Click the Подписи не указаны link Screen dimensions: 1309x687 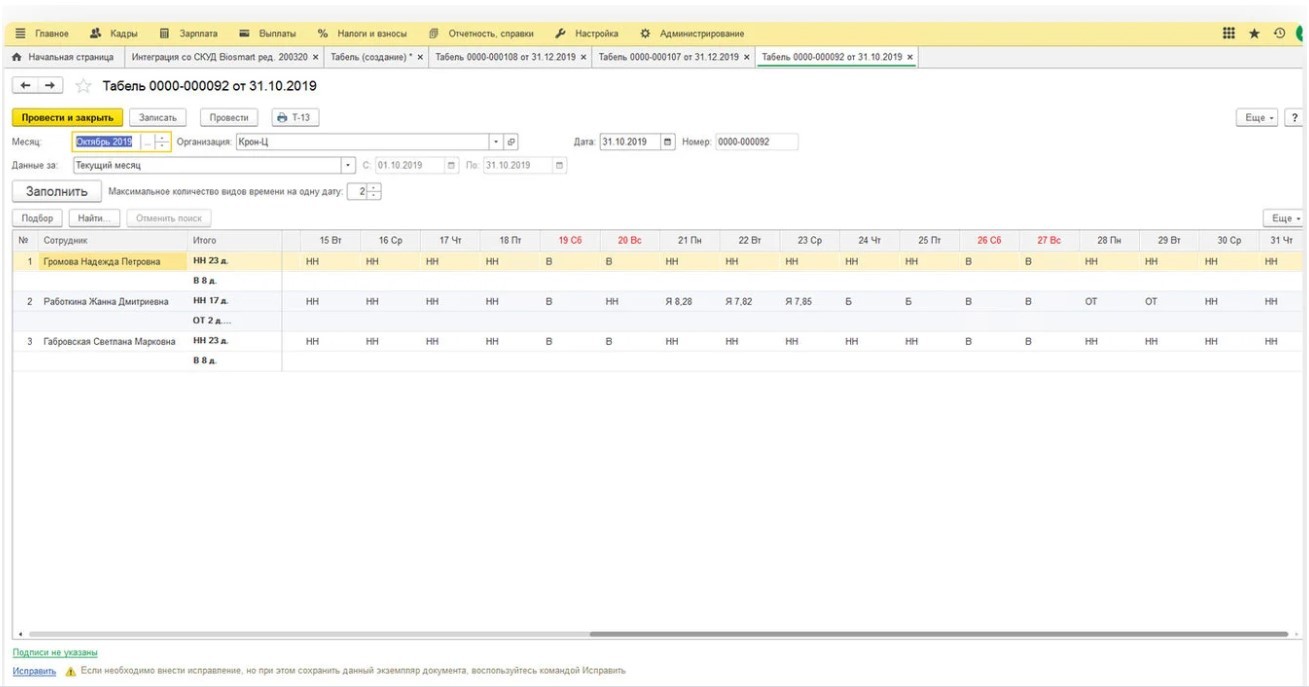tap(55, 653)
